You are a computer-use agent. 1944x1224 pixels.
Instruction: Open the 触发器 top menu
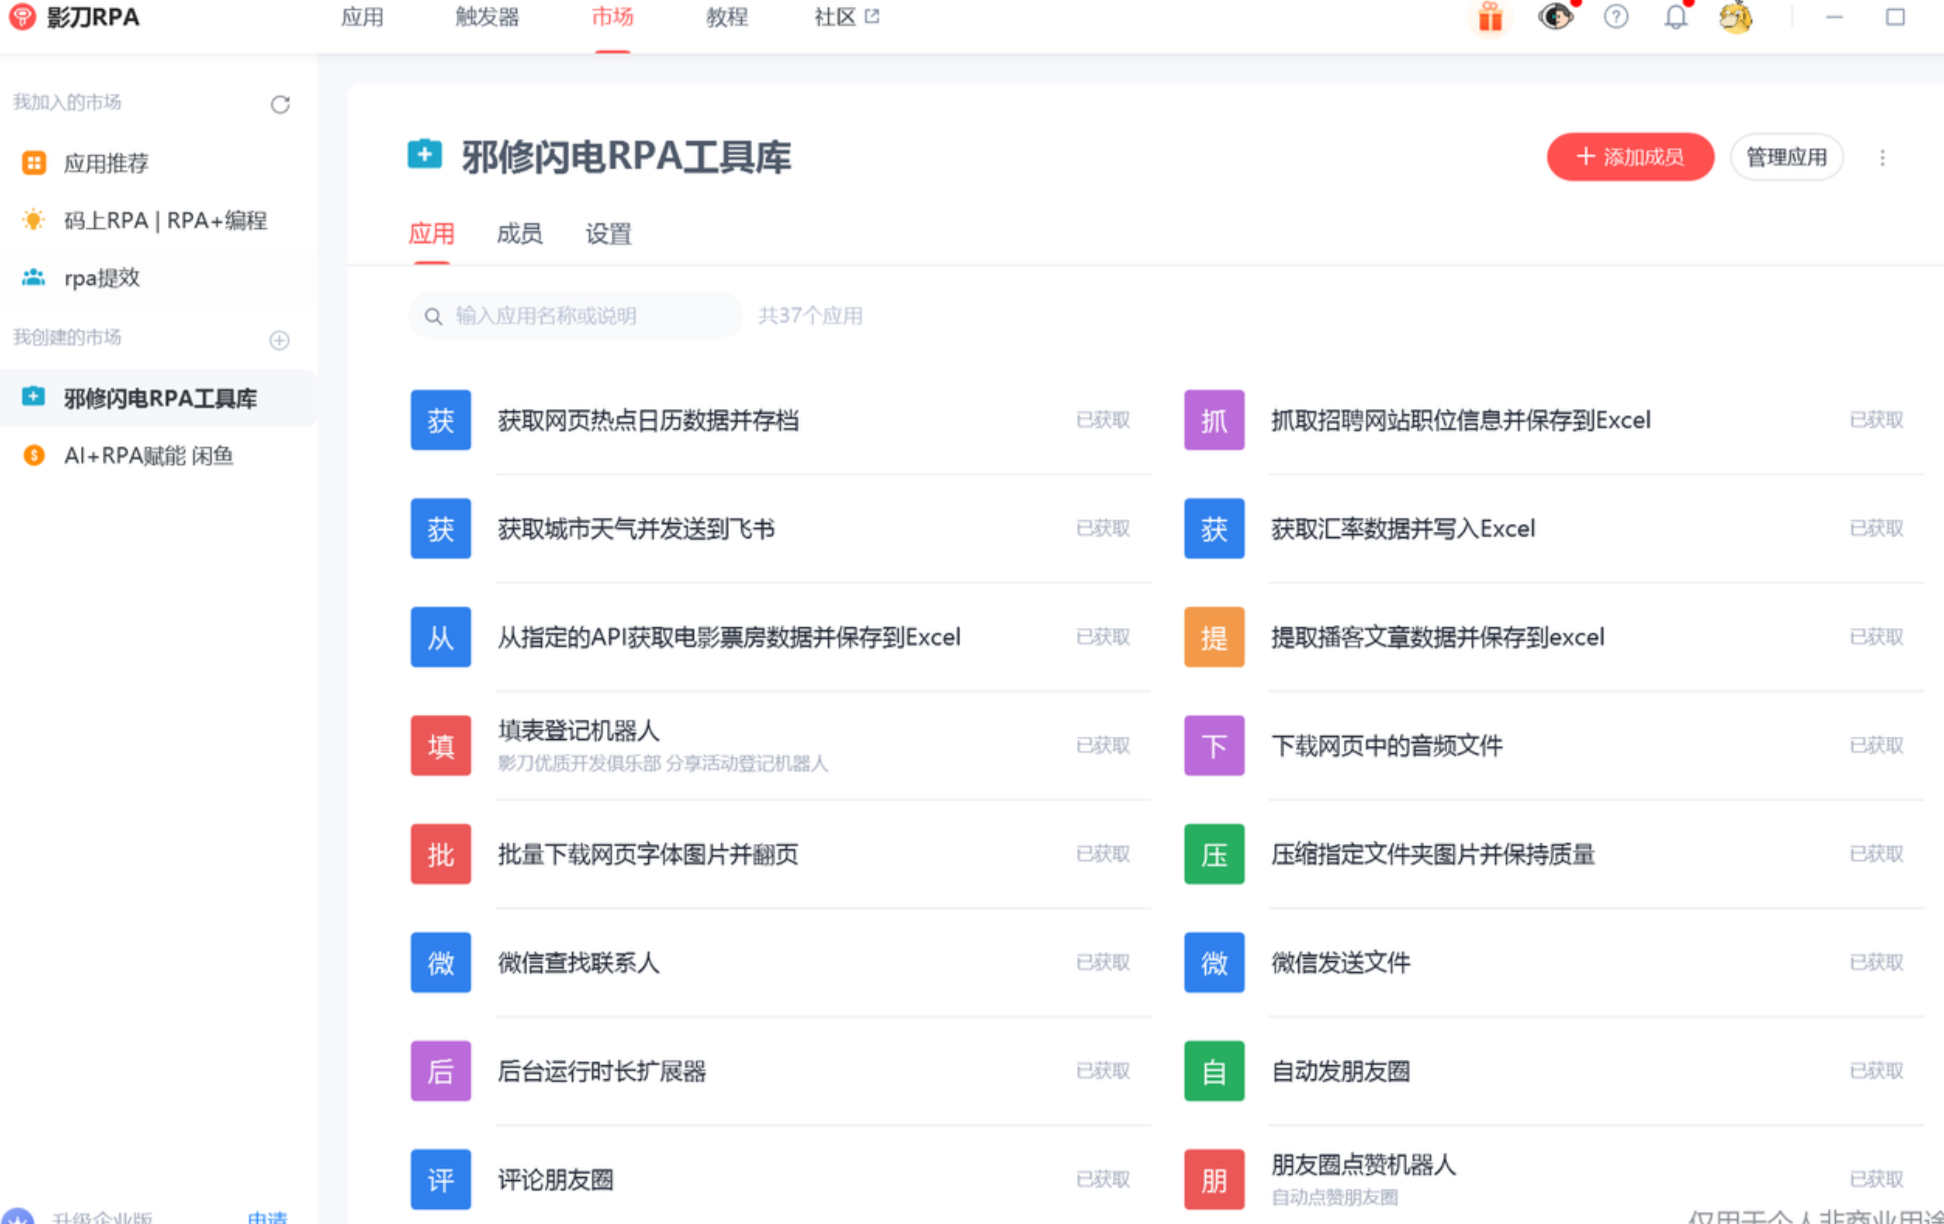[487, 17]
